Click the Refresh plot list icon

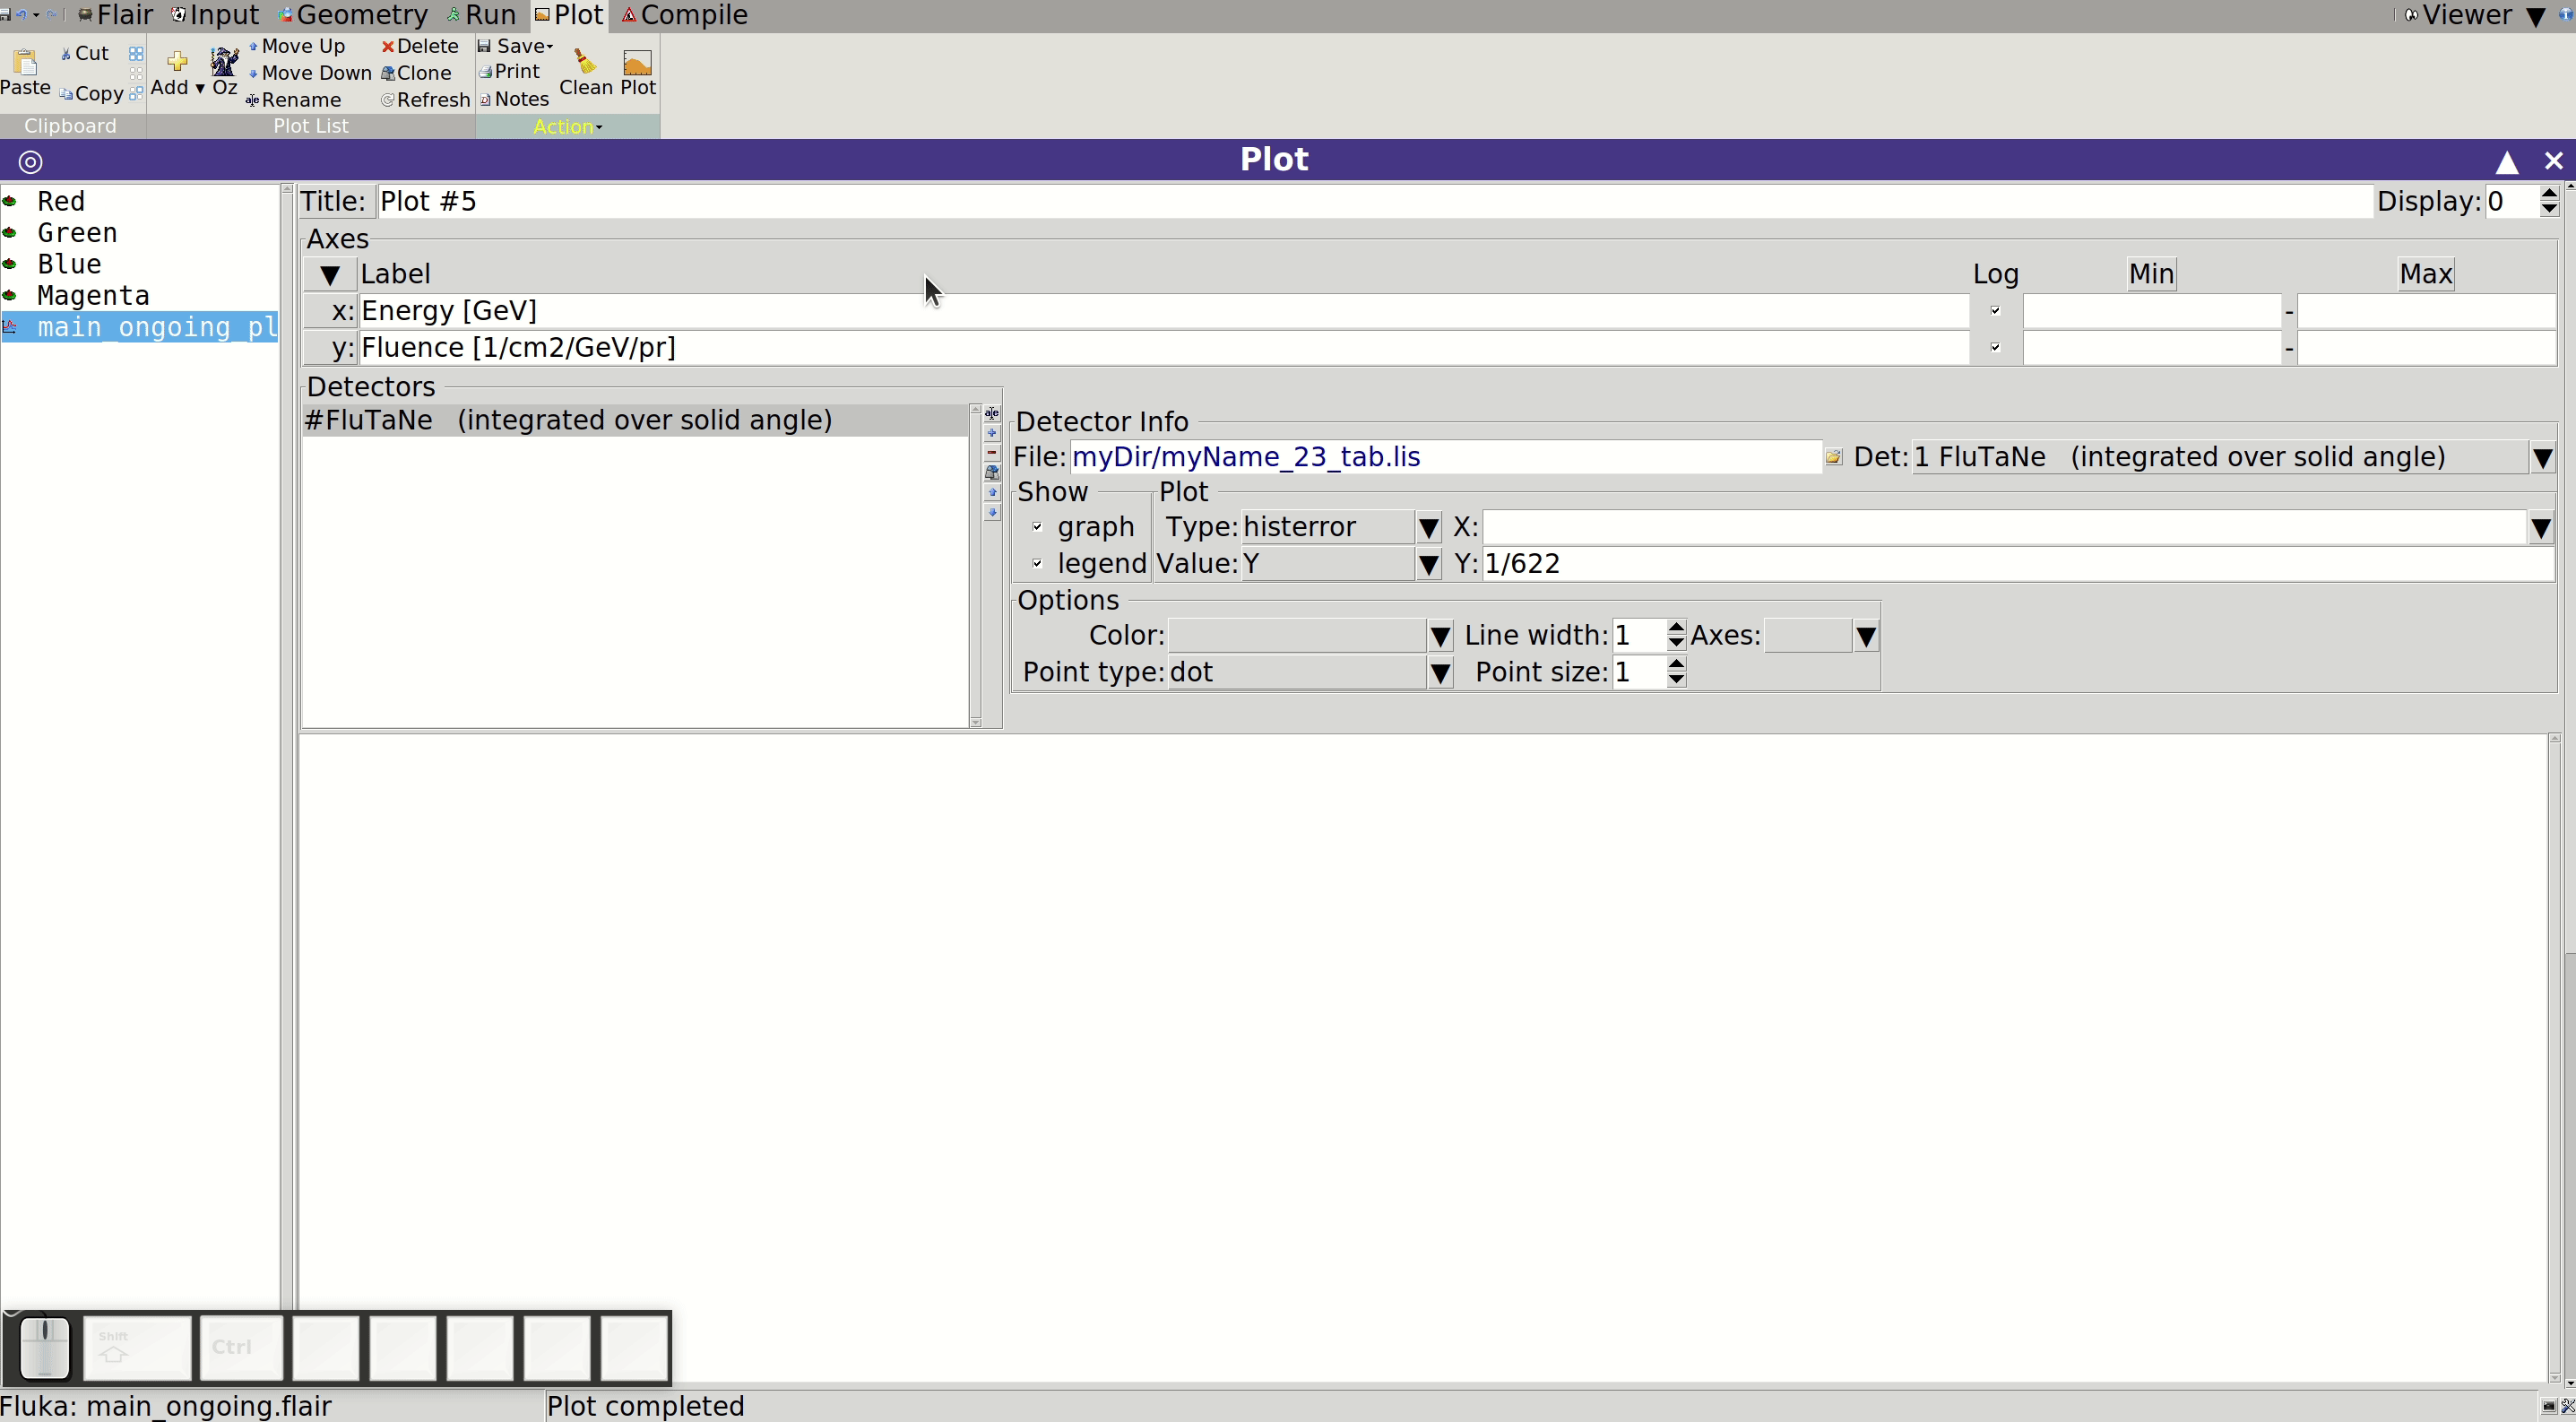point(387,100)
